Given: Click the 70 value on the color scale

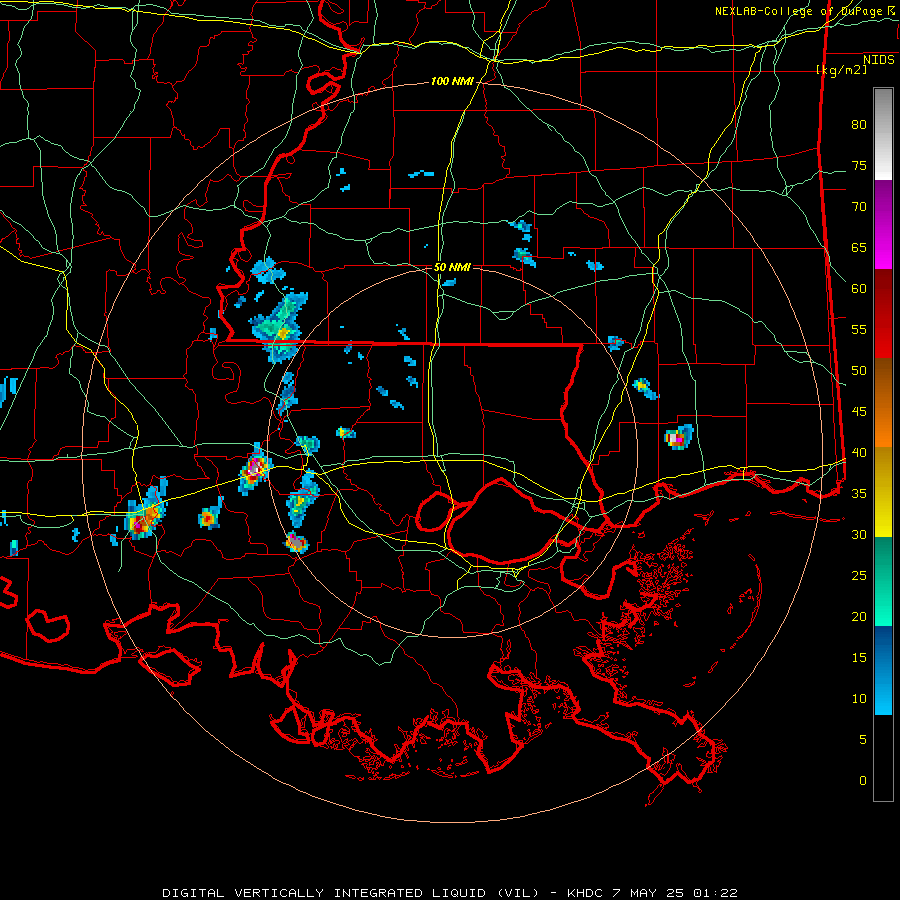Looking at the screenshot, I should 859,207.
